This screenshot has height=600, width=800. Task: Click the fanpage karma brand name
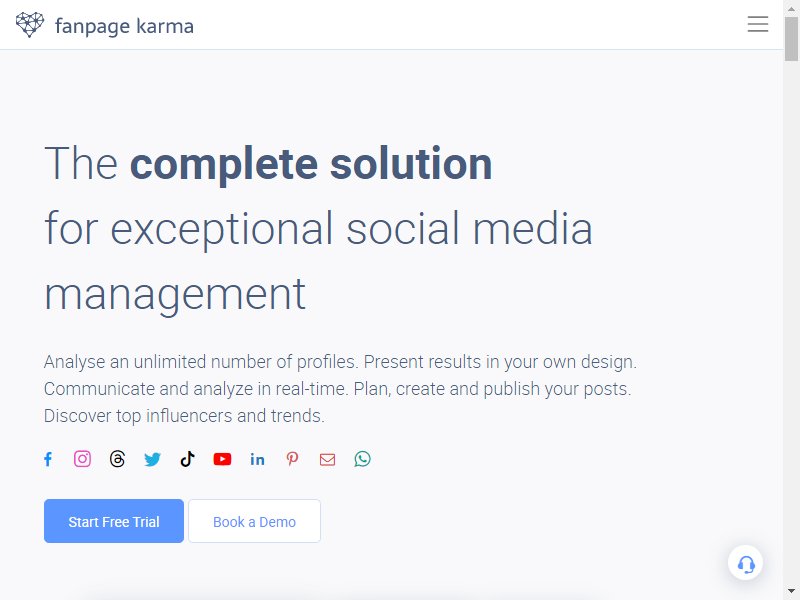tap(124, 27)
